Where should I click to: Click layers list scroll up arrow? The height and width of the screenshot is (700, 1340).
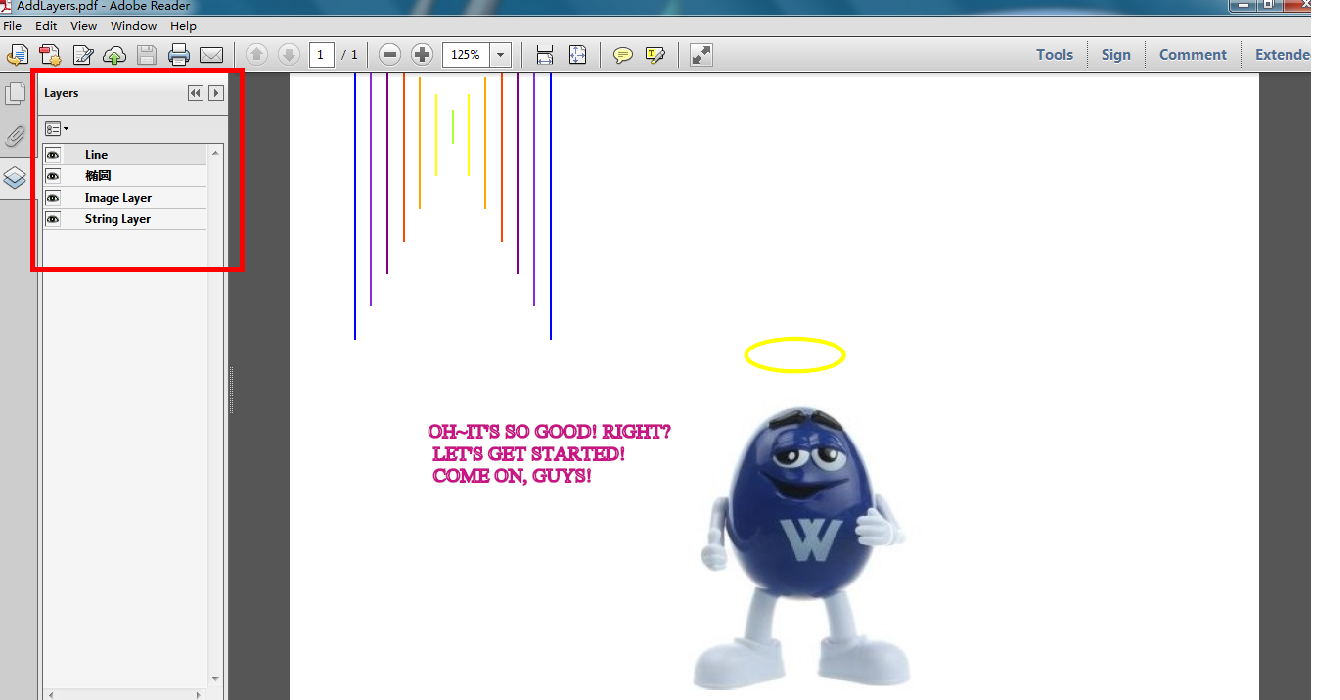(215, 152)
